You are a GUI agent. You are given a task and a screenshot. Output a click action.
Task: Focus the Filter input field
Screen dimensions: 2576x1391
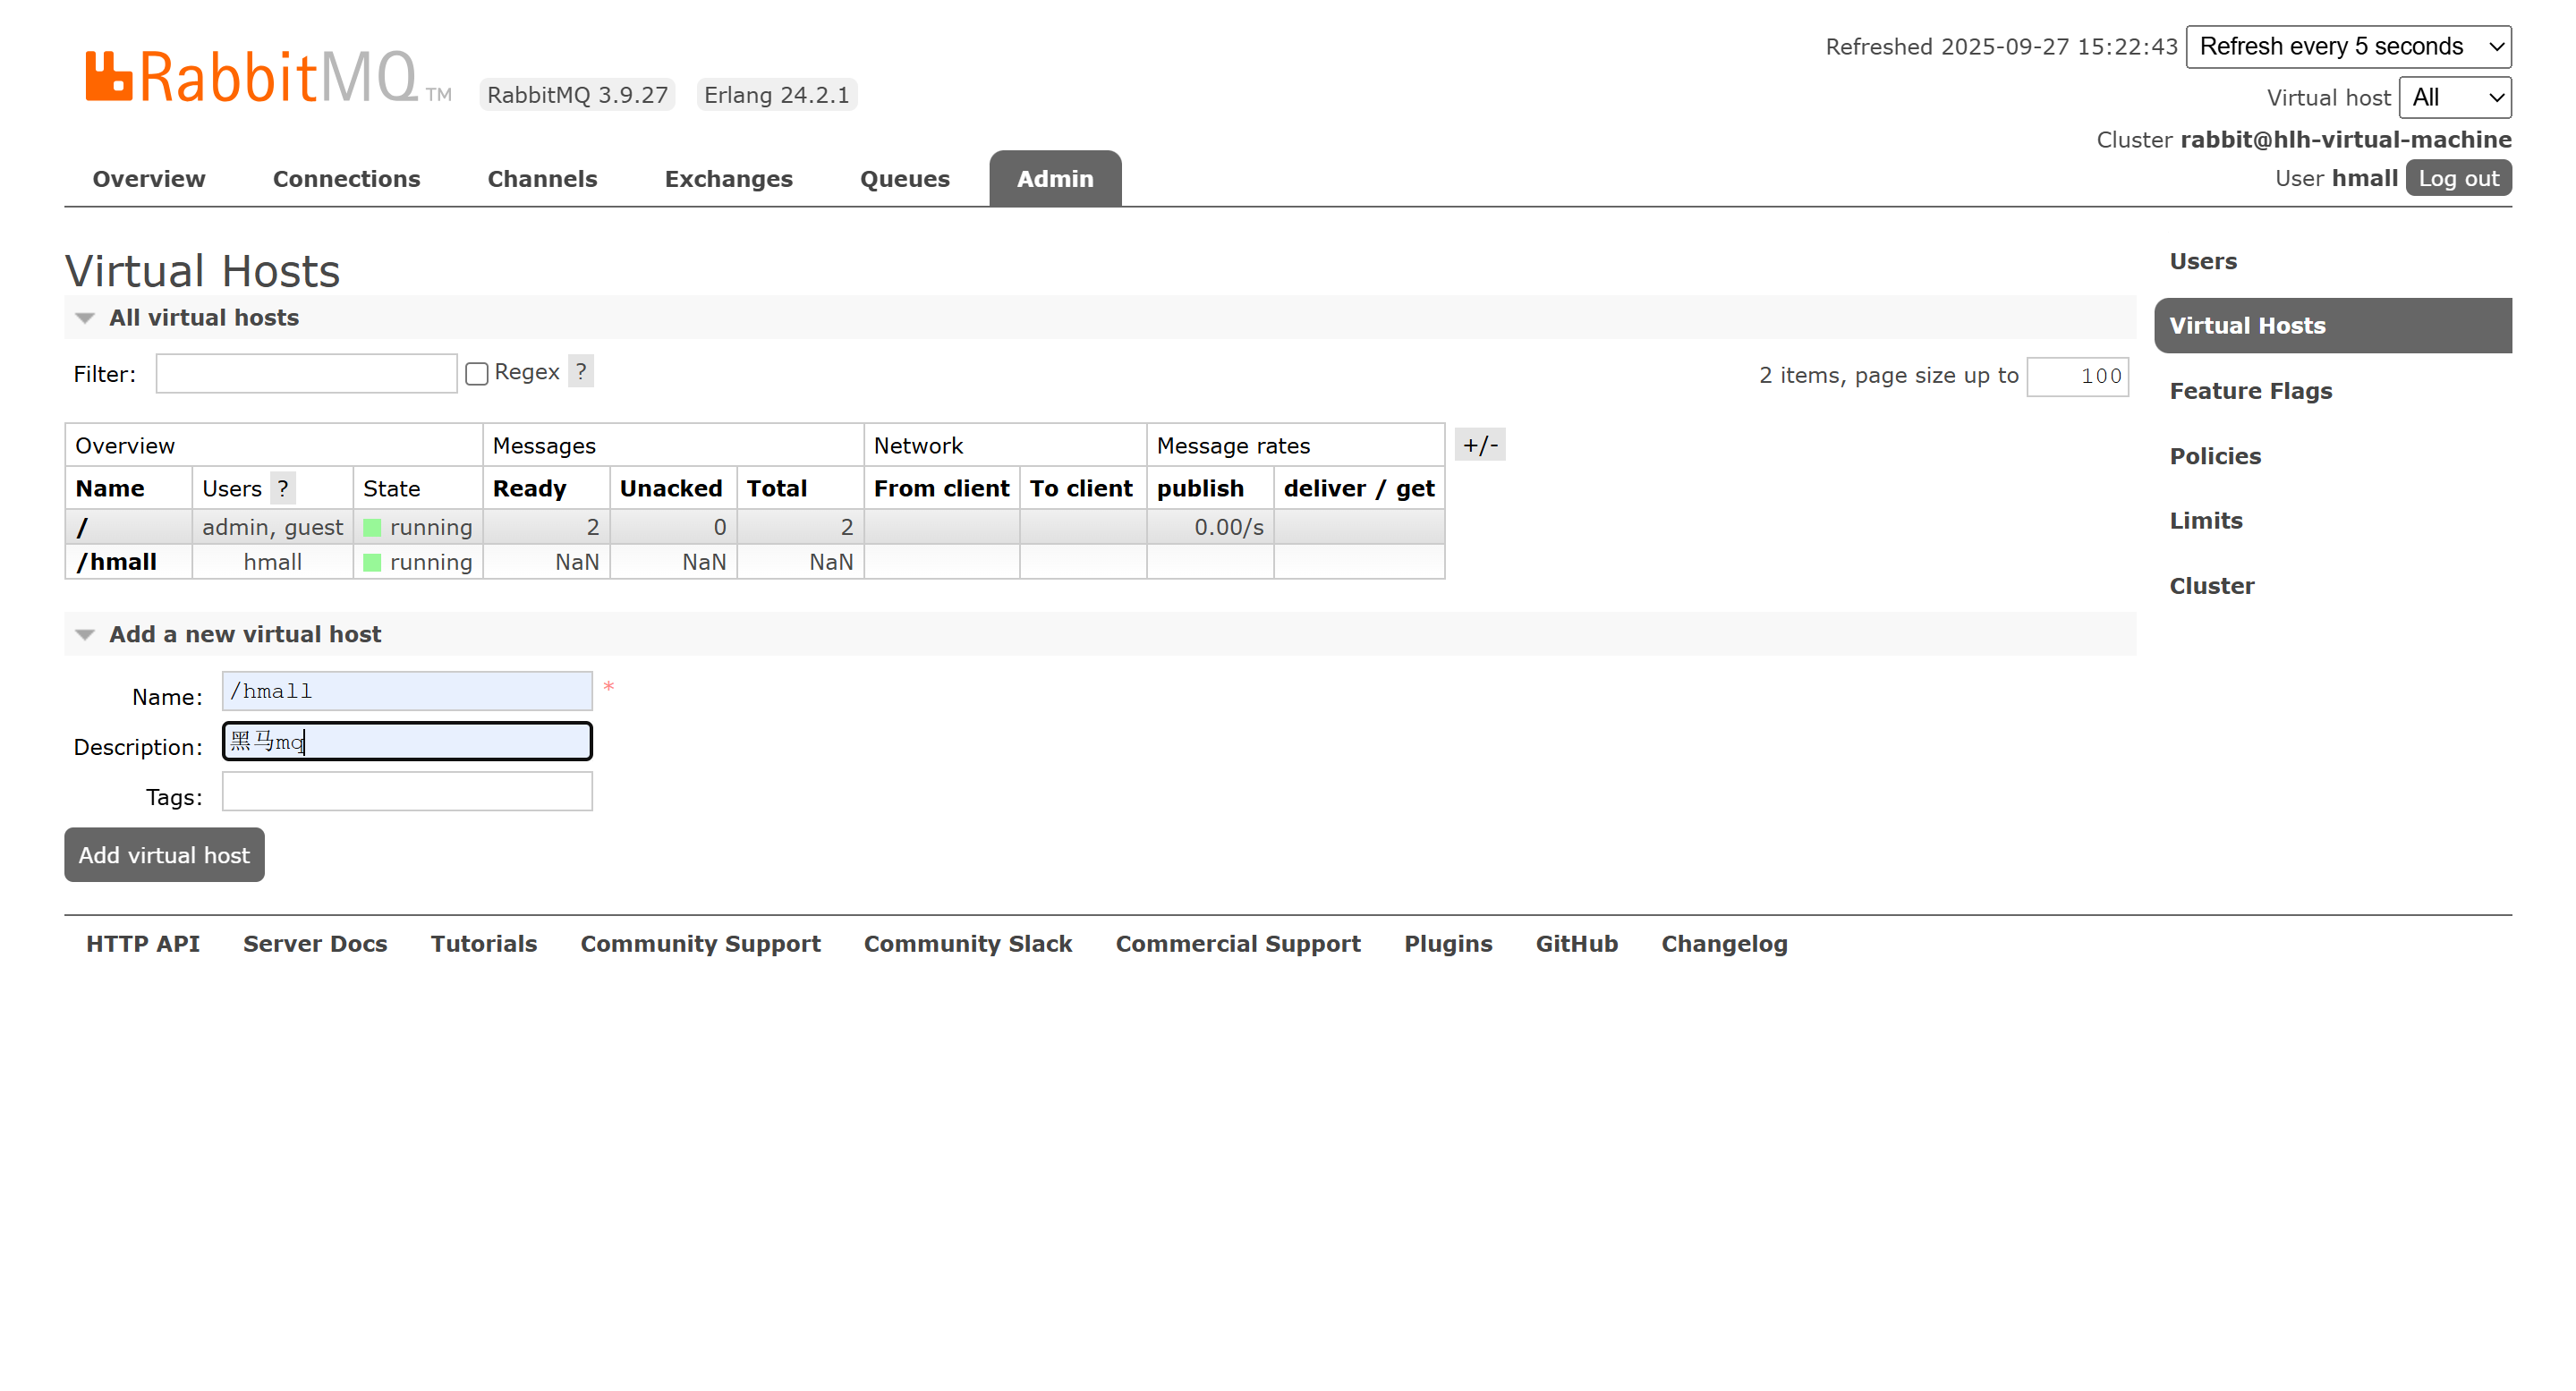306,373
